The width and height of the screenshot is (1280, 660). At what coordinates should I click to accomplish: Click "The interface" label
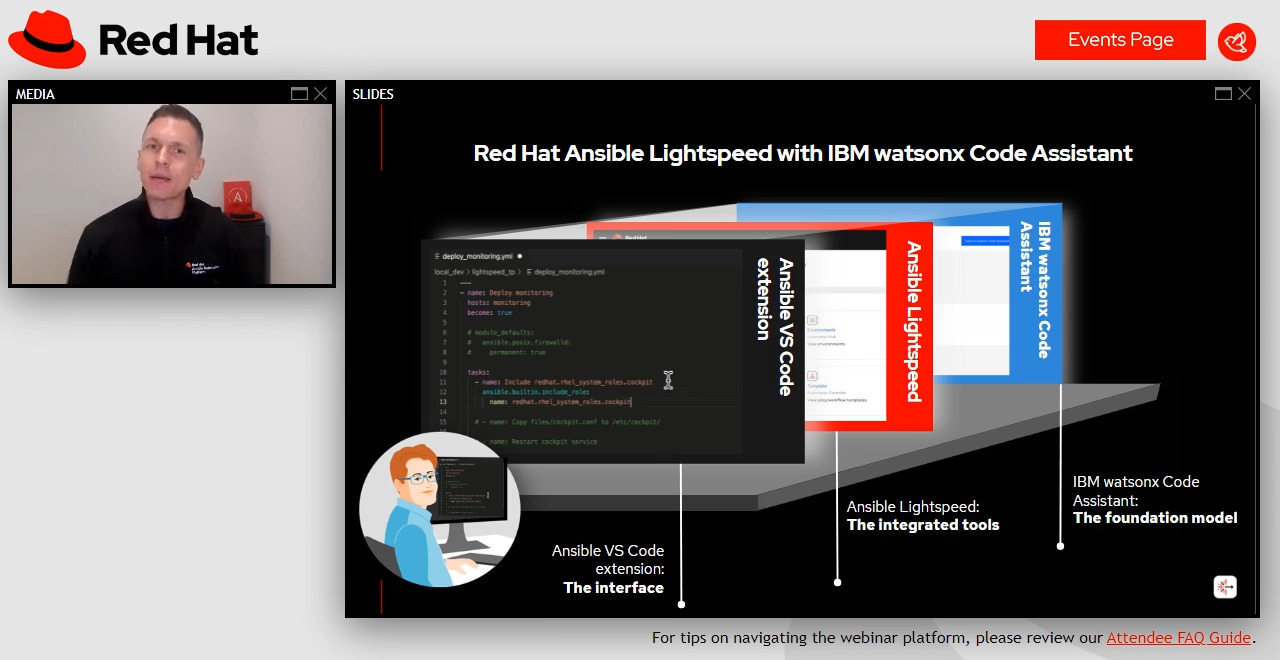point(613,588)
